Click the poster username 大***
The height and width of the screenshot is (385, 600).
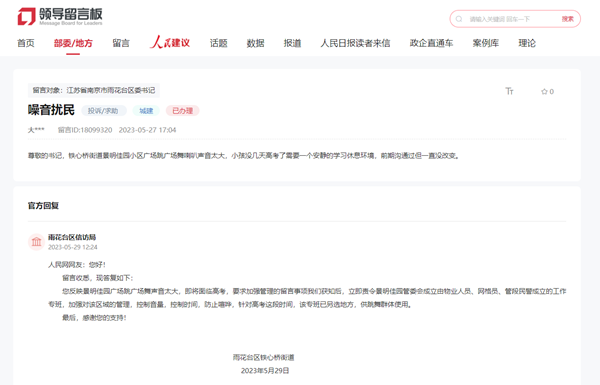click(x=36, y=130)
